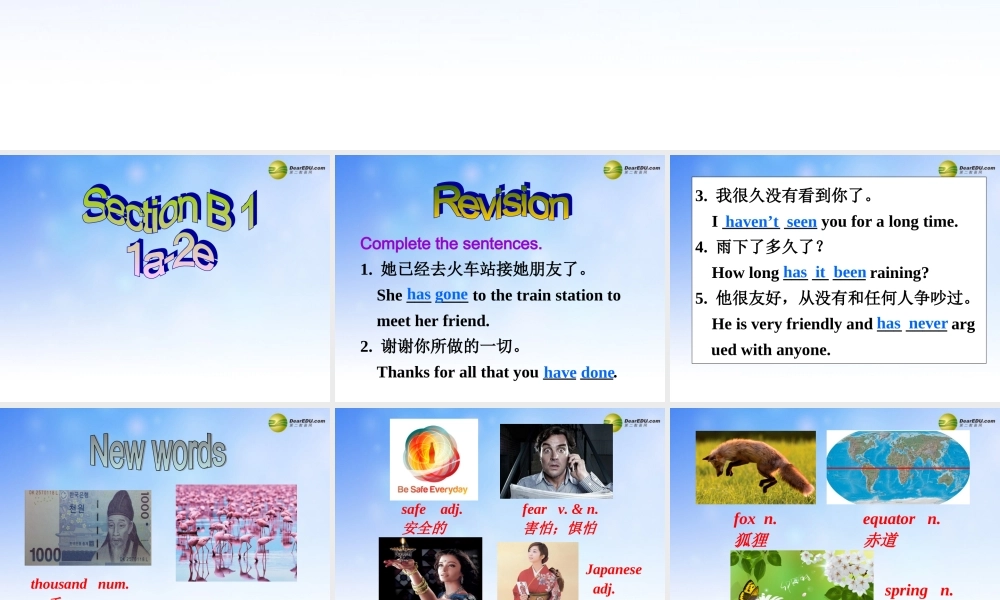Select the 'Be Safe Everyday' safety image
The width and height of the screenshot is (1000, 600).
tap(433, 459)
